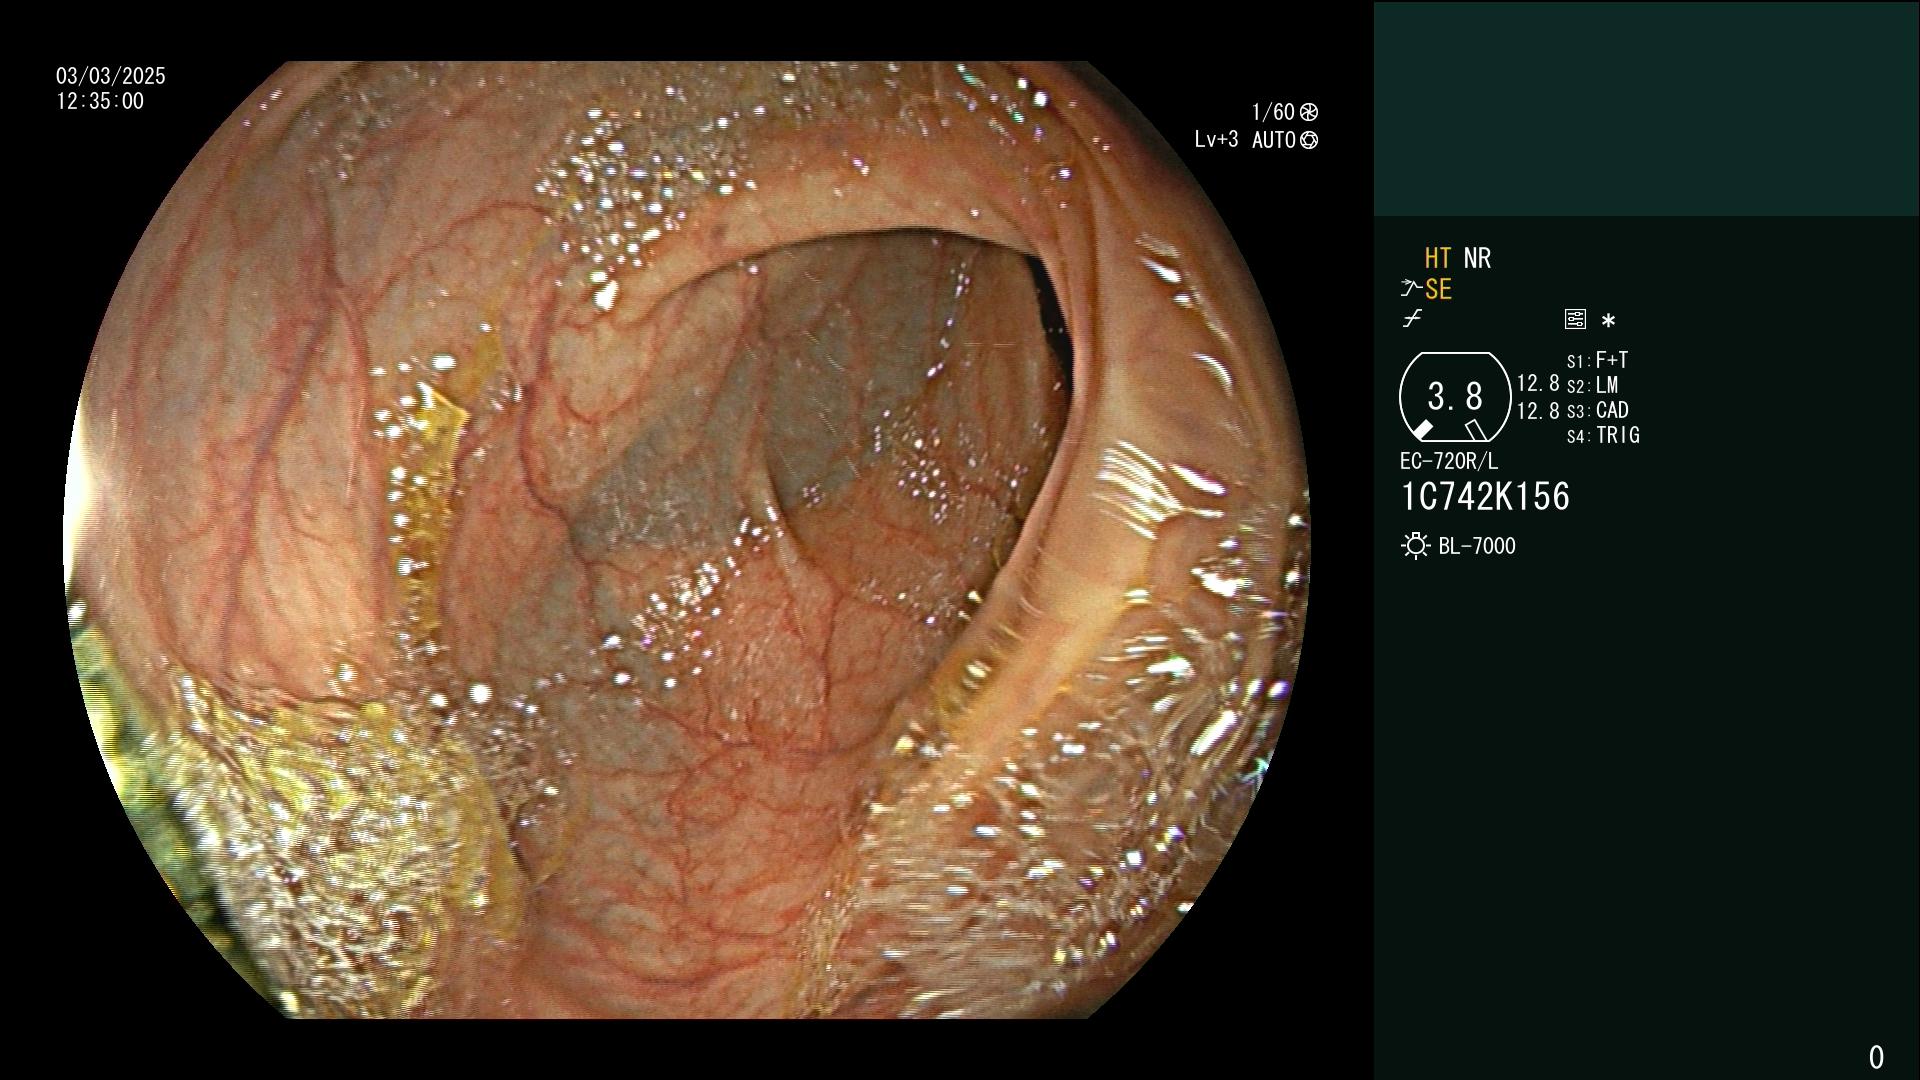Click the settings sliders icon
Image resolution: width=1920 pixels, height=1080 pixels.
click(1575, 320)
